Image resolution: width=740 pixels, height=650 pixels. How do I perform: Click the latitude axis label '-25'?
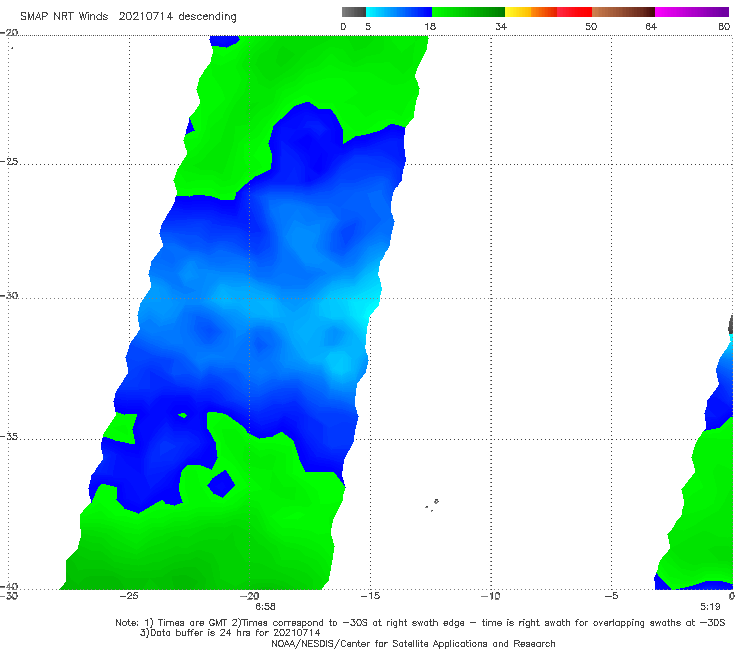(9, 162)
